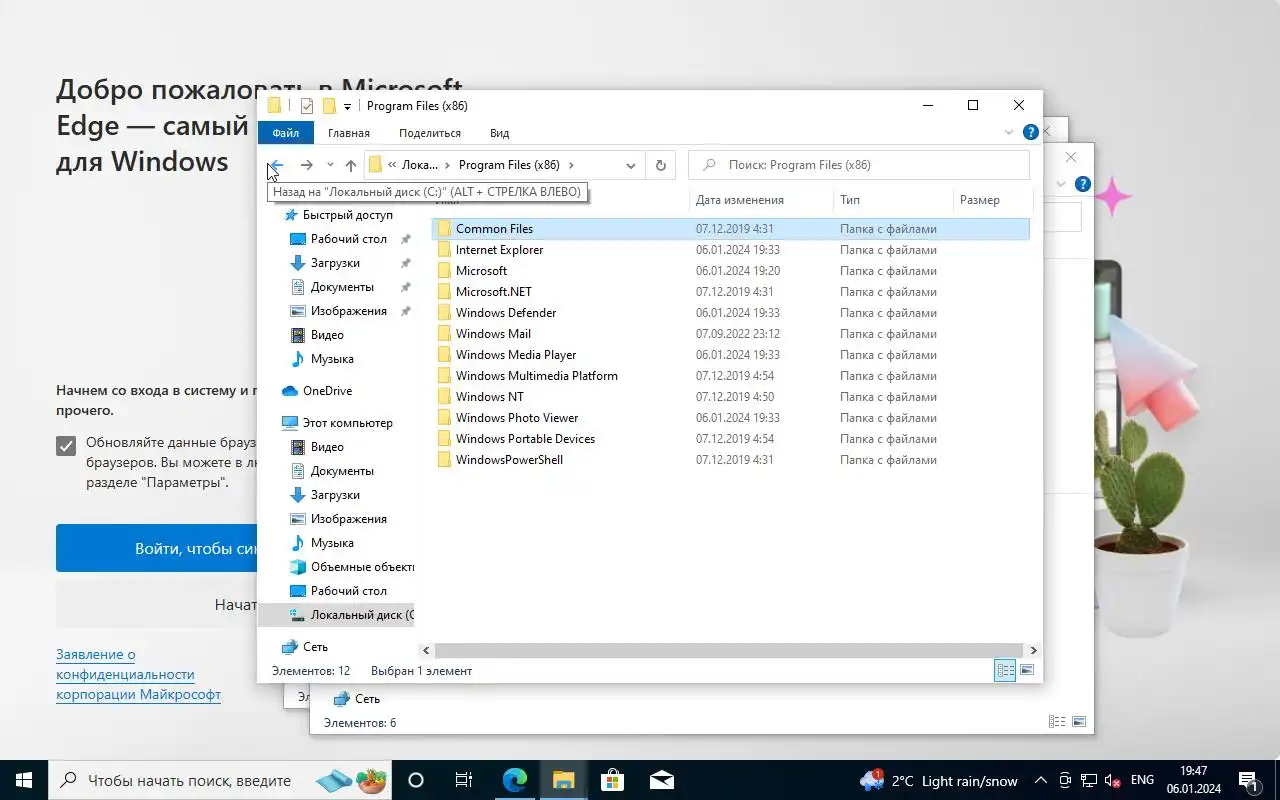The image size is (1280, 800).
Task: Show hidden tray icons chevron
Action: point(1040,781)
